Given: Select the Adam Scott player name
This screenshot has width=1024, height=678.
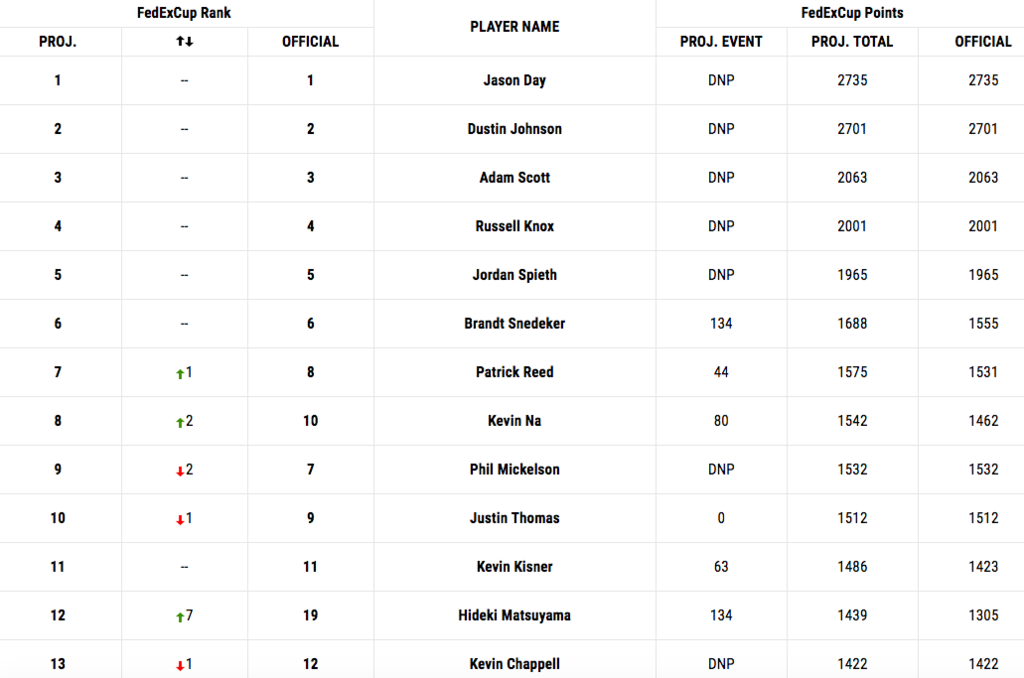Looking at the screenshot, I should [515, 178].
